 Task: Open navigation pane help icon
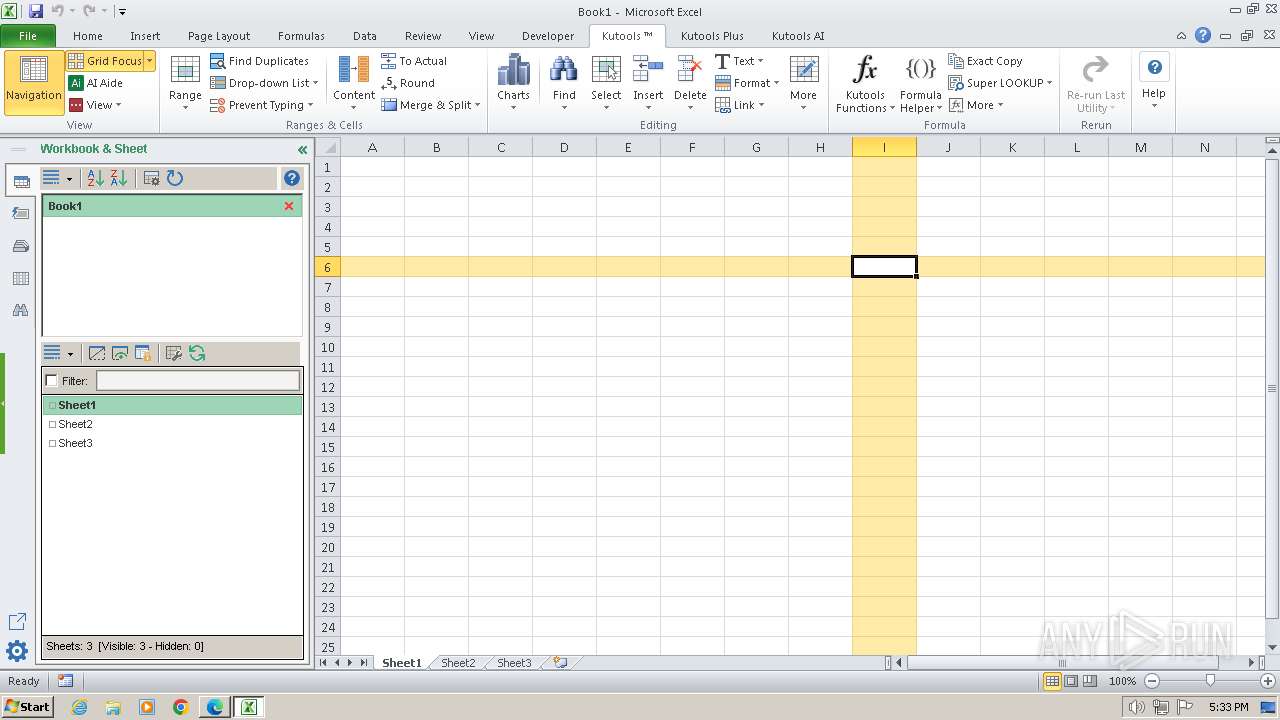tap(292, 178)
